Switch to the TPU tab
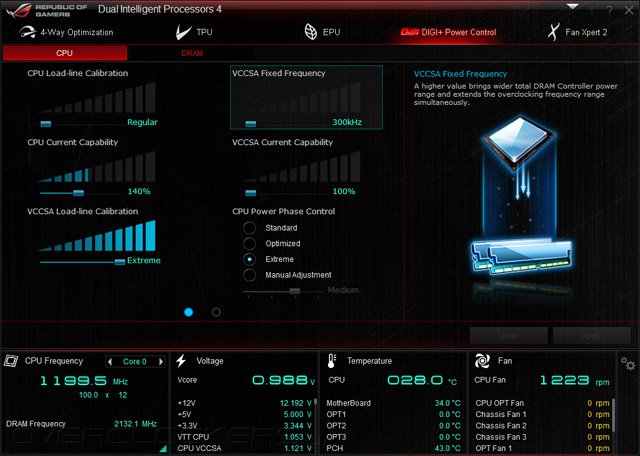Viewport: 640px width, 456px height. (x=194, y=32)
